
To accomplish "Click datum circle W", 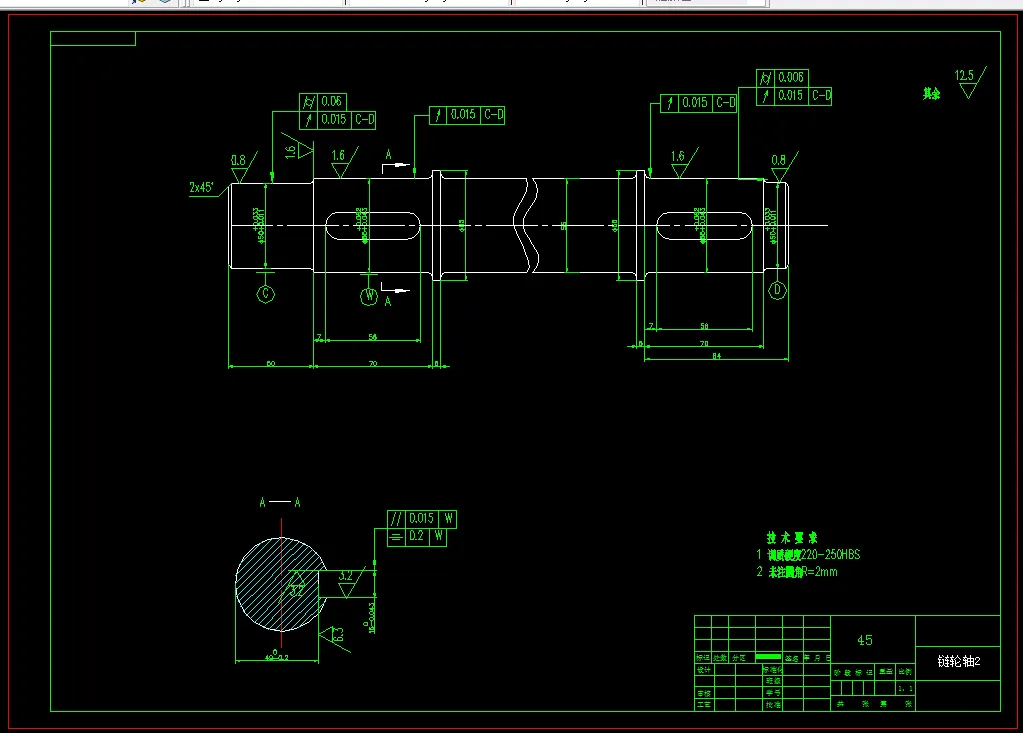I will coord(369,296).
